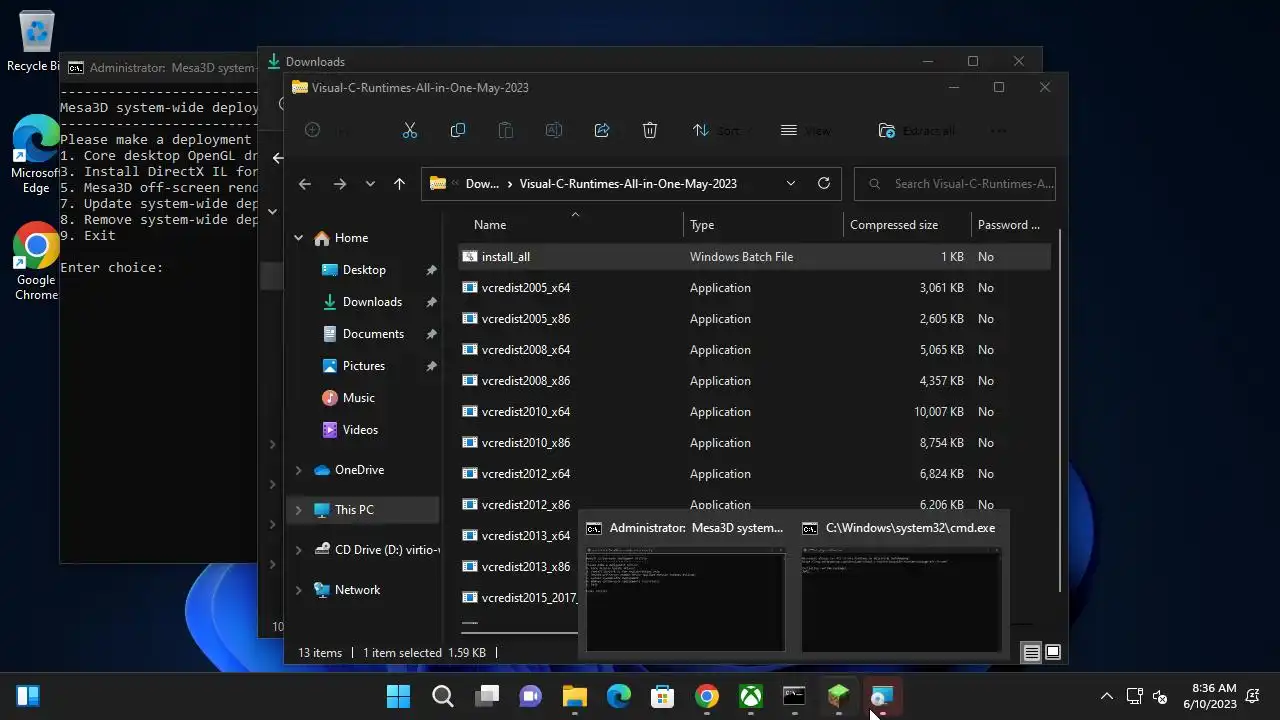Open Pictures in navigation pane
Viewport: 1280px width, 720px height.
tap(363, 366)
